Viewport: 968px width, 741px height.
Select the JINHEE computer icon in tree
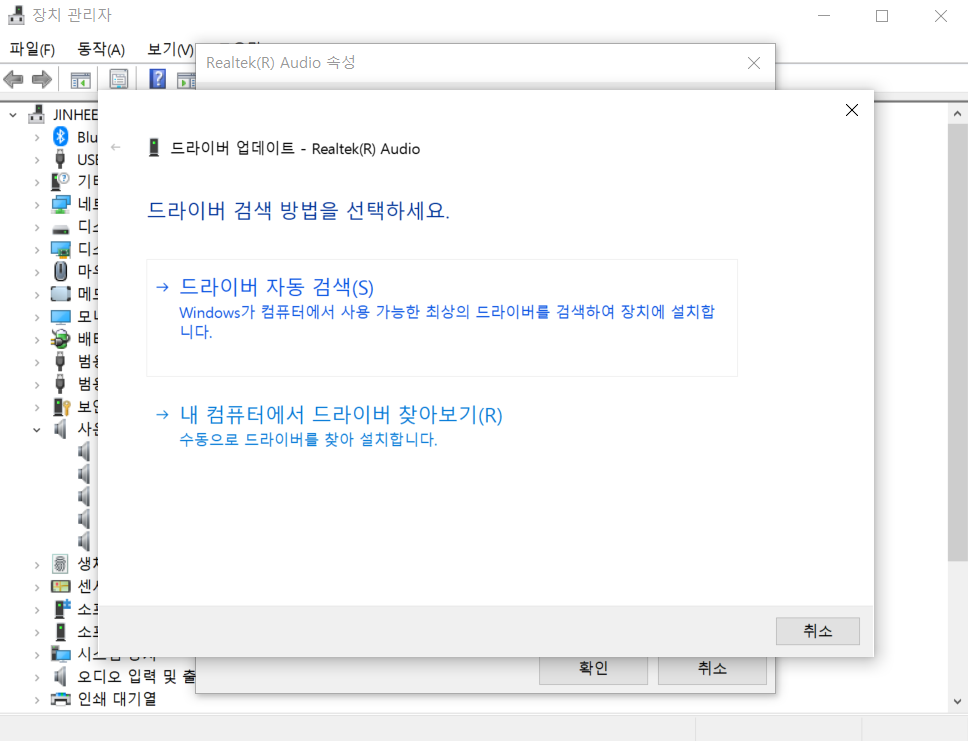(36, 114)
